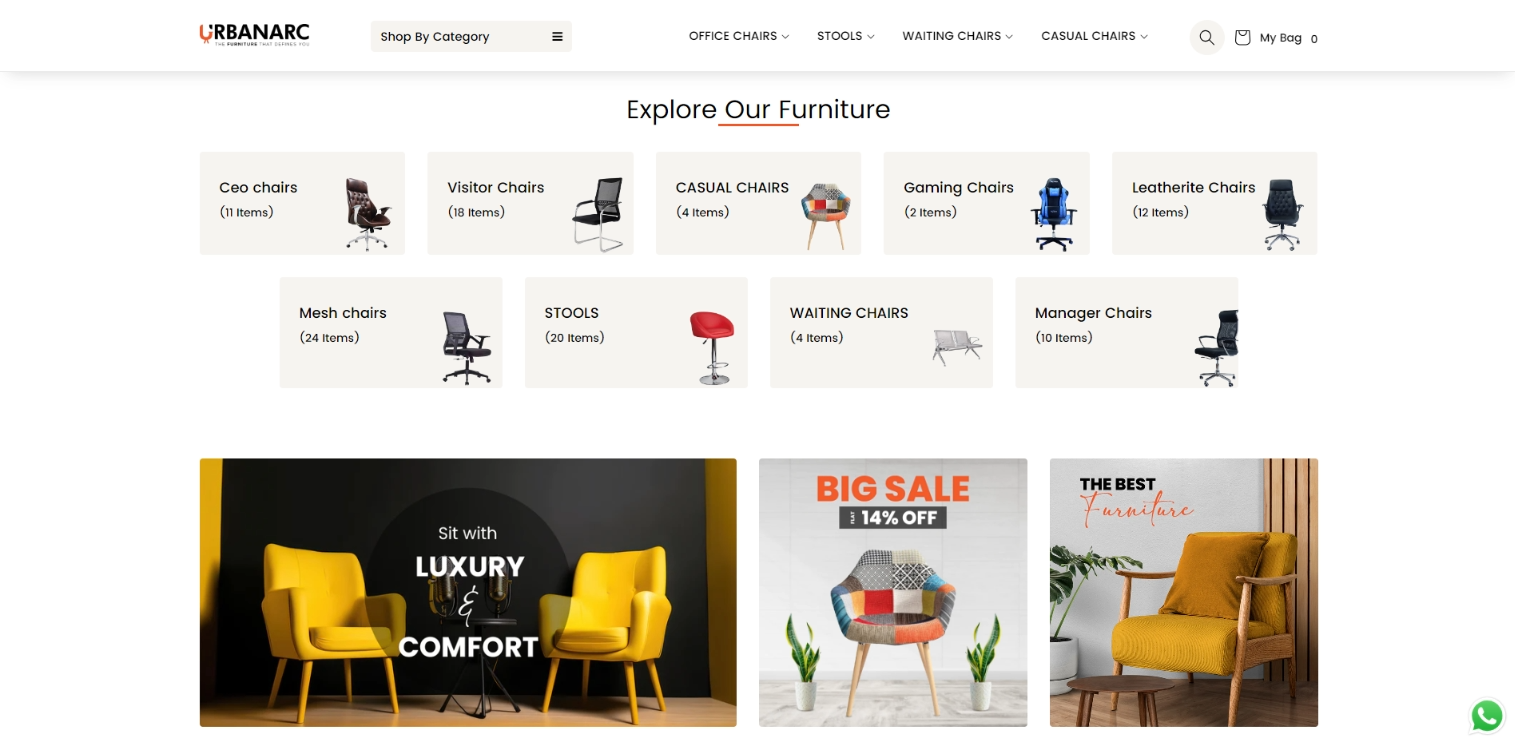The width and height of the screenshot is (1515, 746).
Task: Click the red bar stool image
Action: 712,347
